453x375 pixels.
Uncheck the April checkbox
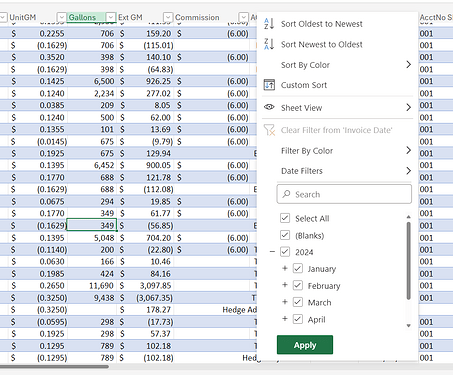pos(298,319)
